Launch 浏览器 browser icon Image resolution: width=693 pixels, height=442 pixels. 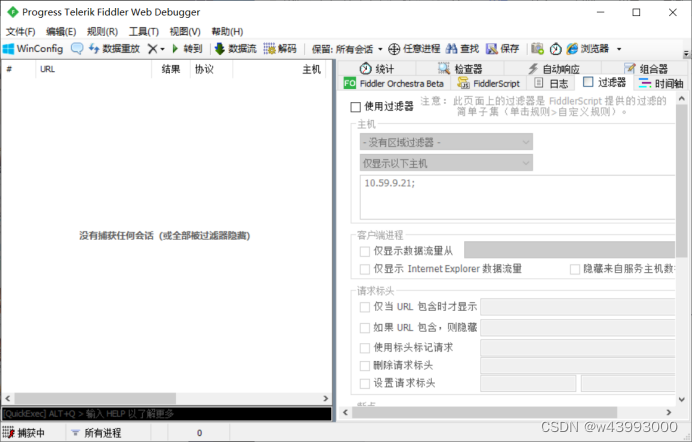(x=588, y=49)
